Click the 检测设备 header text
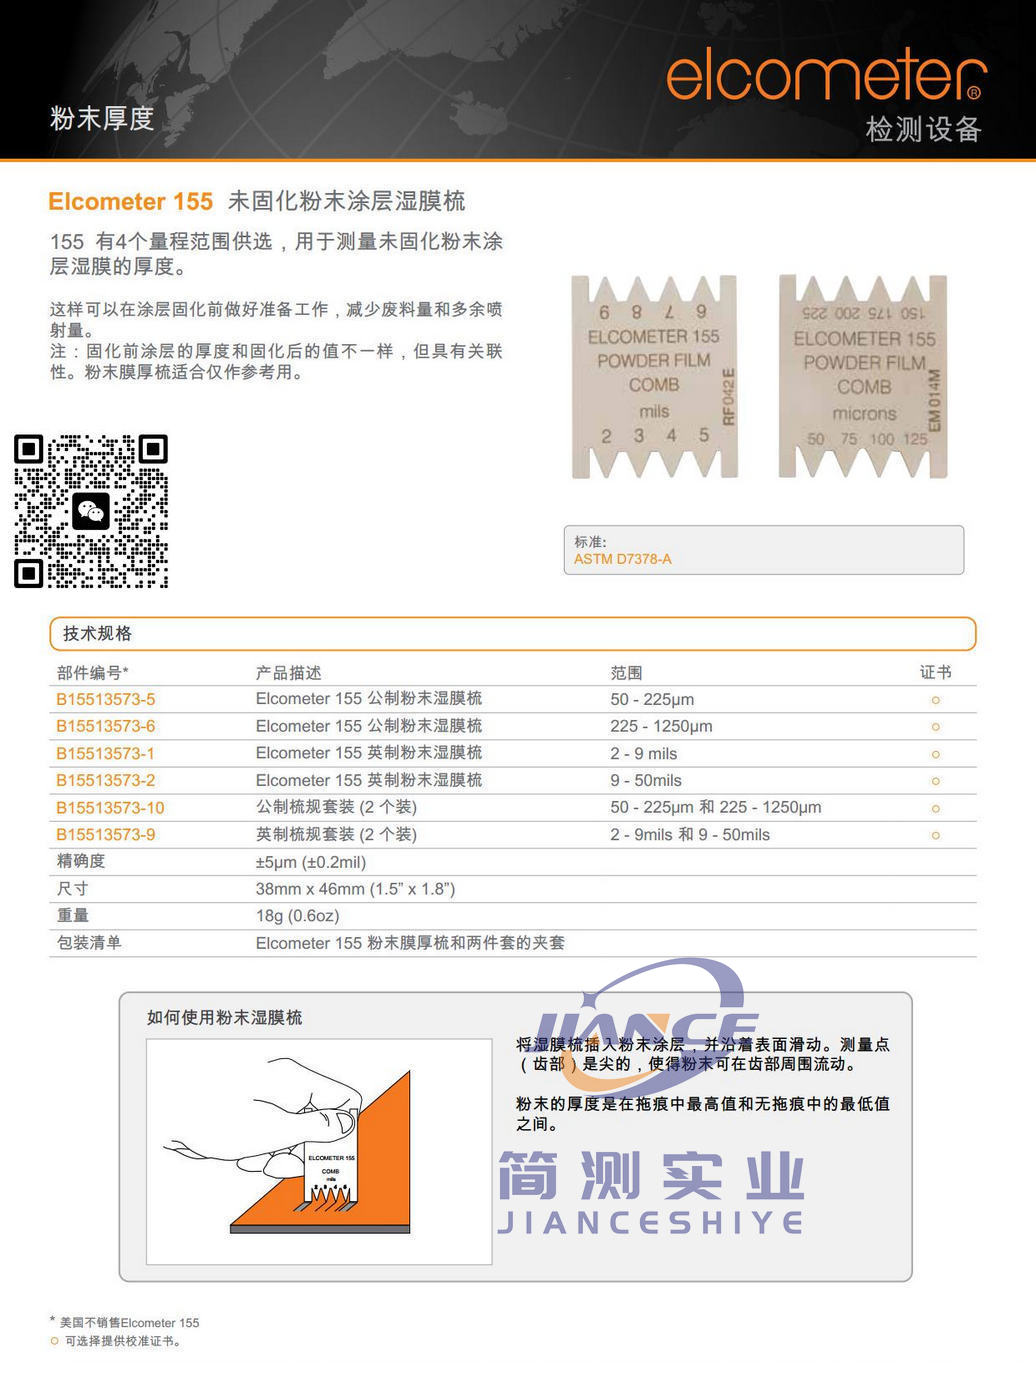Viewport: 1036px width, 1378px height. coord(923,129)
